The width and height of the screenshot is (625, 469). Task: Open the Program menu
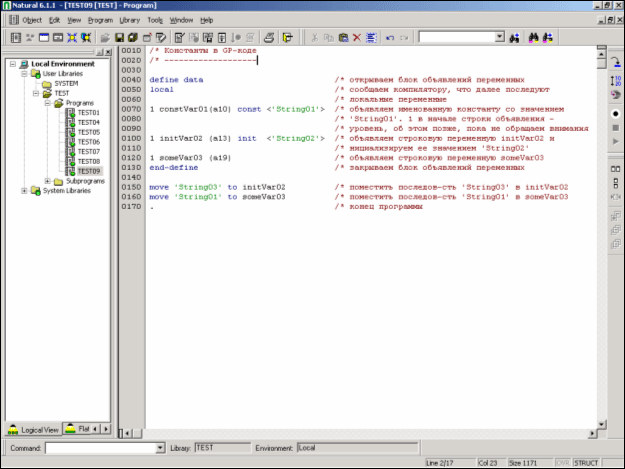(x=100, y=19)
